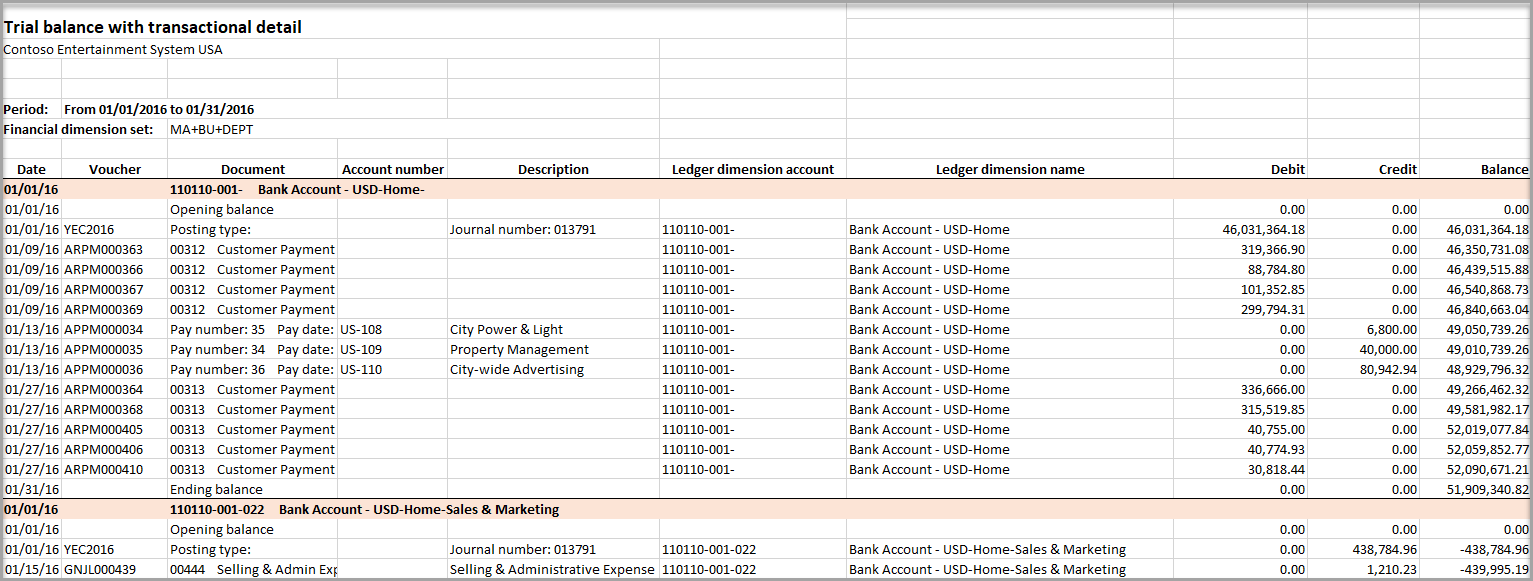Viewport: 1533px width, 581px height.
Task: Click the 'Credit' column header
Action: [x=1398, y=169]
